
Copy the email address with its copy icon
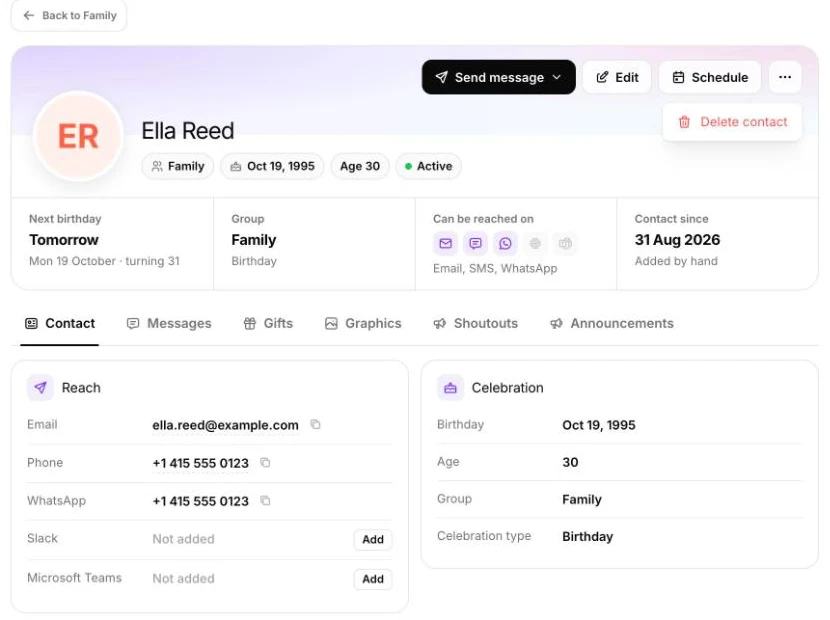(x=315, y=424)
